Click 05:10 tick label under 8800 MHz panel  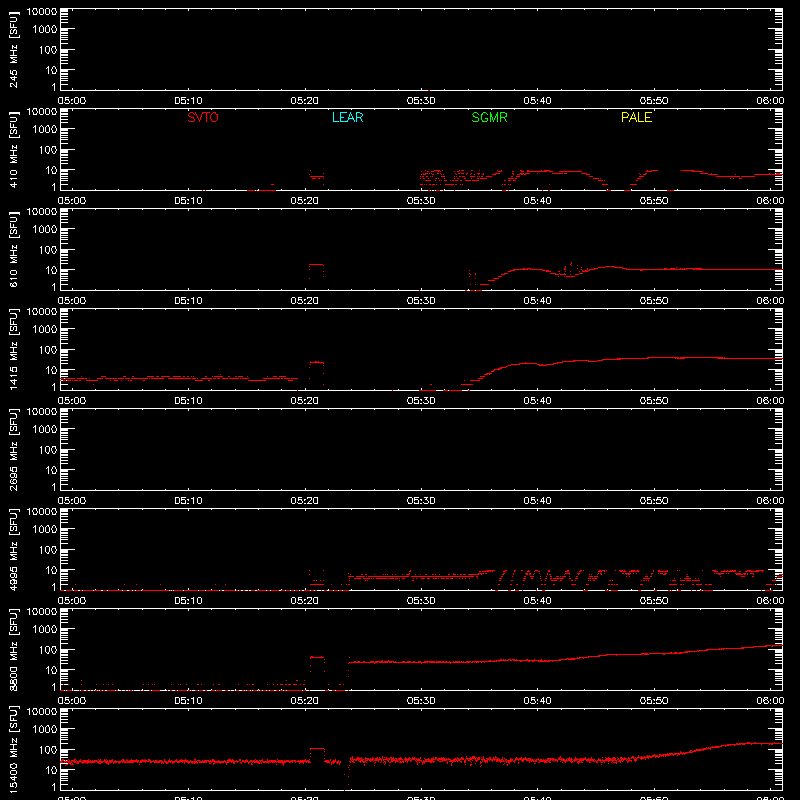(188, 701)
